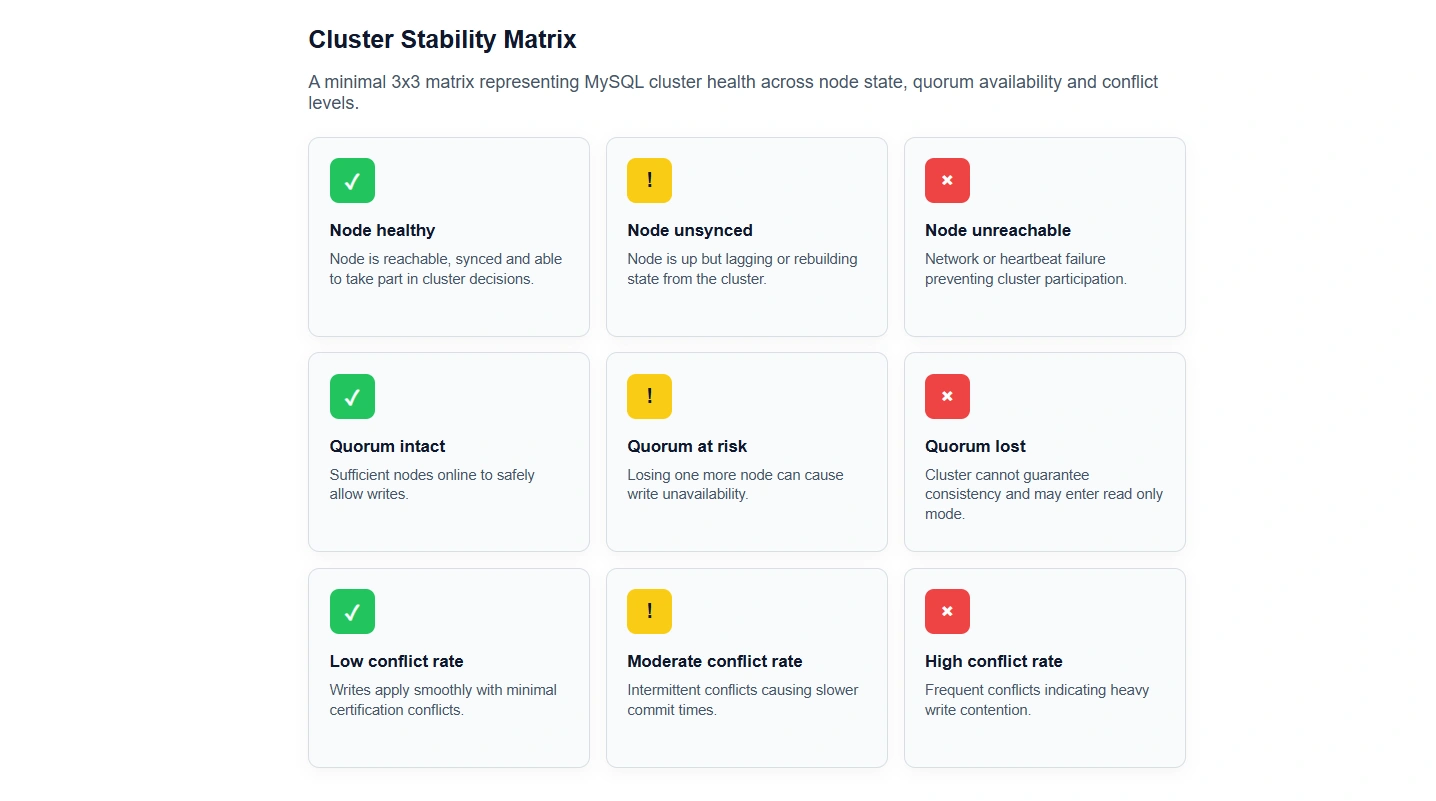The height and width of the screenshot is (801, 1436).
Task: Click the red X icon for Quorum lost
Action: [x=947, y=397]
